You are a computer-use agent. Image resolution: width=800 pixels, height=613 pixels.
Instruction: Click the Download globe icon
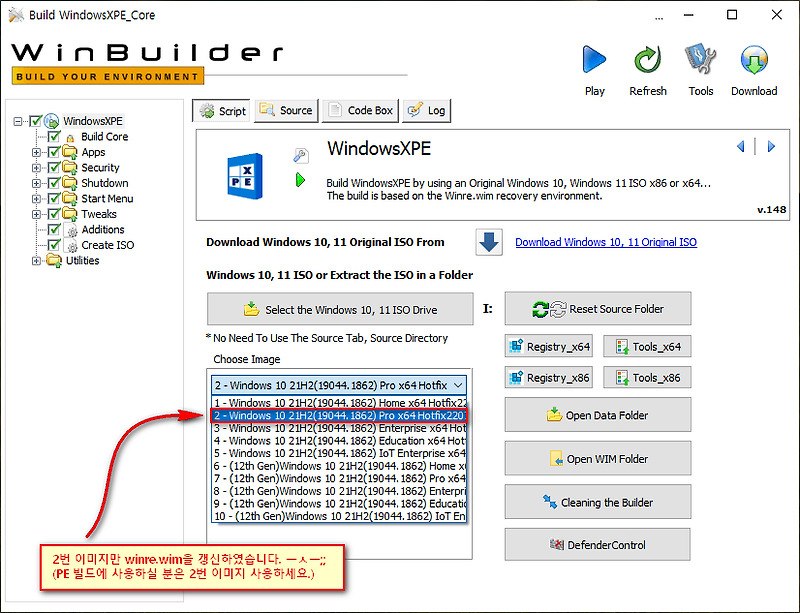(754, 60)
